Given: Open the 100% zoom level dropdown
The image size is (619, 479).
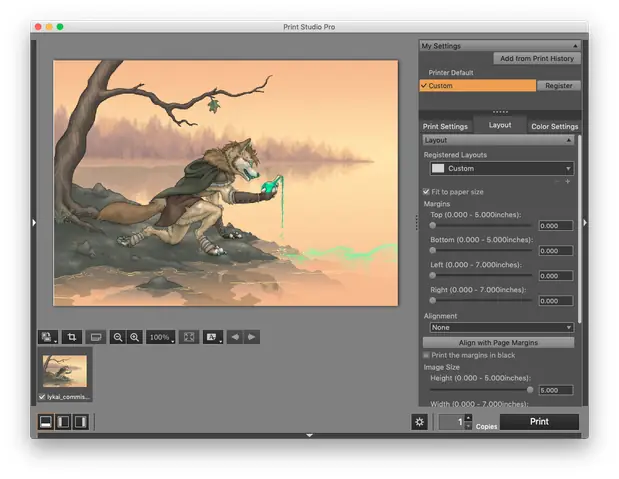Looking at the screenshot, I should pos(160,337).
